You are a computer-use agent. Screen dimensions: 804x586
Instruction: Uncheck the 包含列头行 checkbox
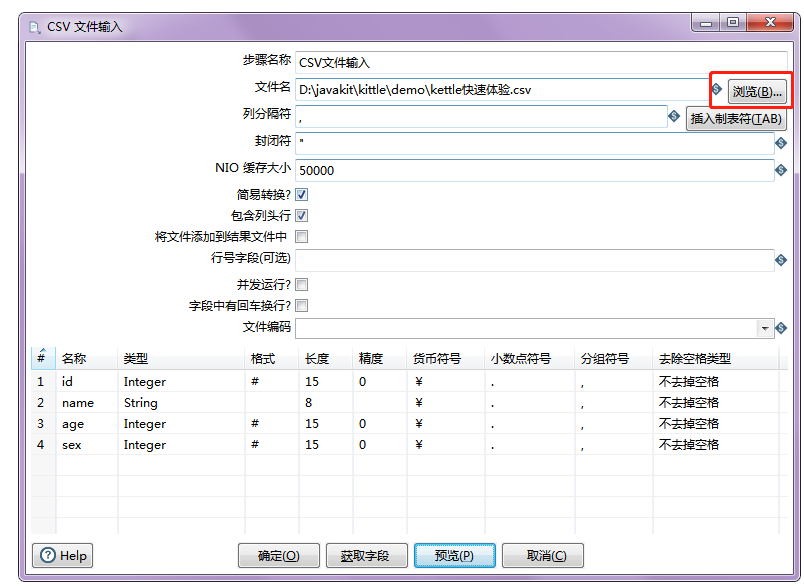pos(302,215)
